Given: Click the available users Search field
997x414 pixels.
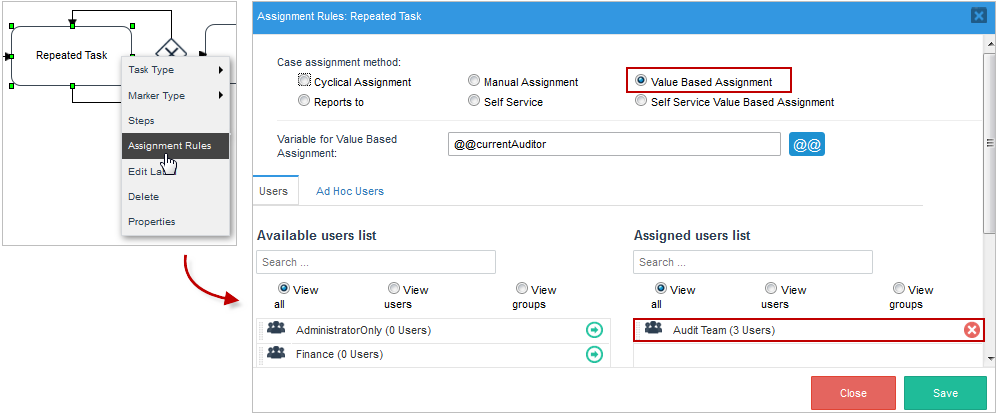Looking at the screenshot, I should [376, 262].
